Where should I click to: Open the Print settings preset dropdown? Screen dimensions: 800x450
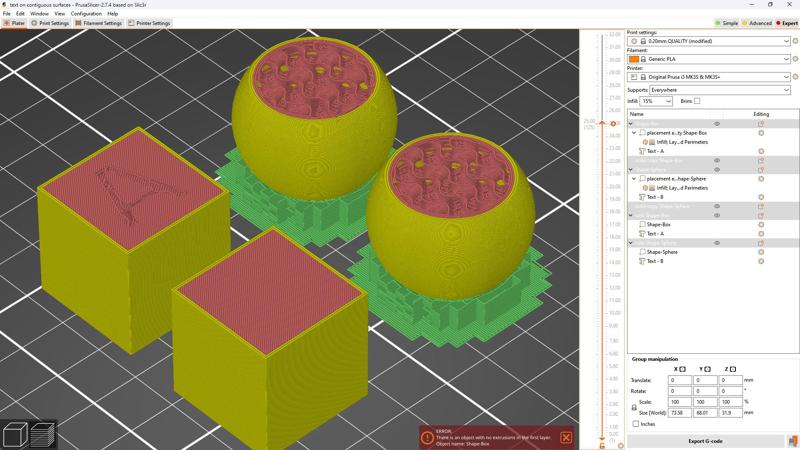click(x=709, y=41)
